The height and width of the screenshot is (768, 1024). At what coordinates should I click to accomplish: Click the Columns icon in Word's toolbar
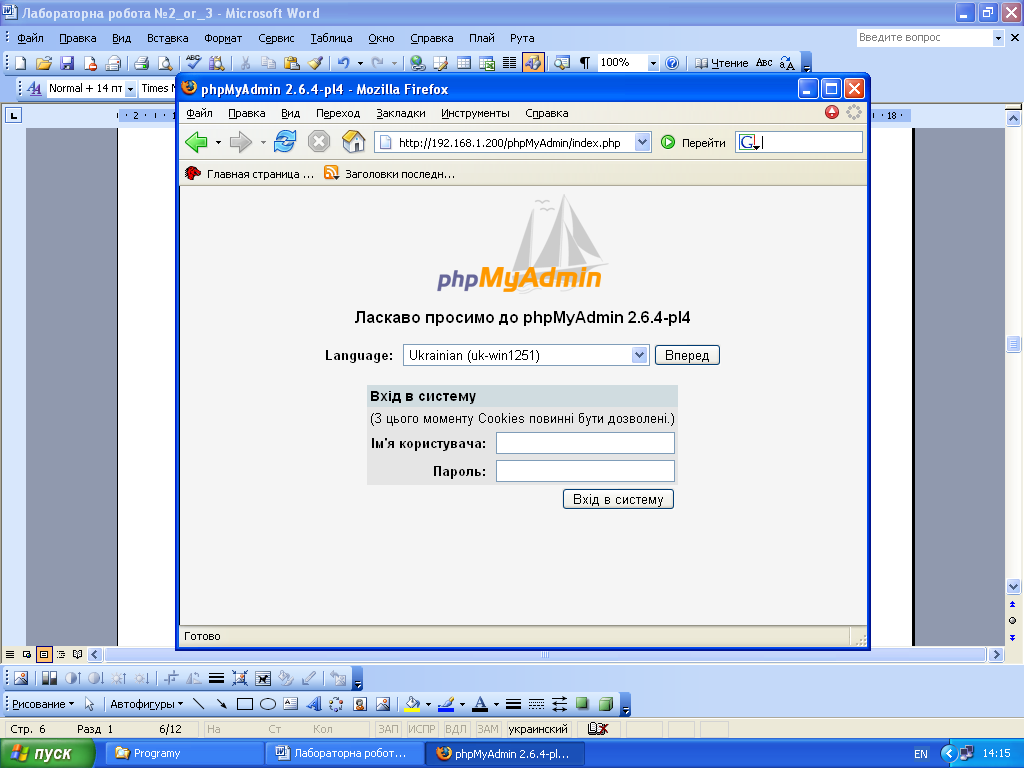pos(509,63)
